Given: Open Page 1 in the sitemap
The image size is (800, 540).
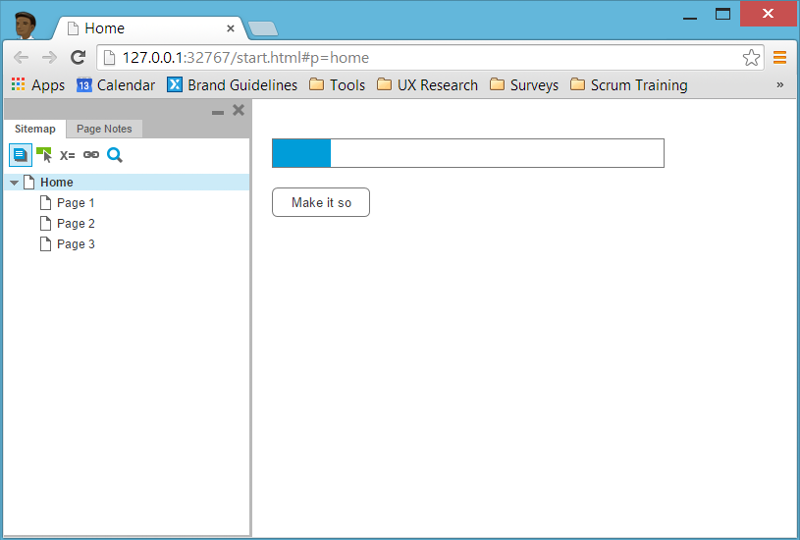Looking at the screenshot, I should [75, 203].
